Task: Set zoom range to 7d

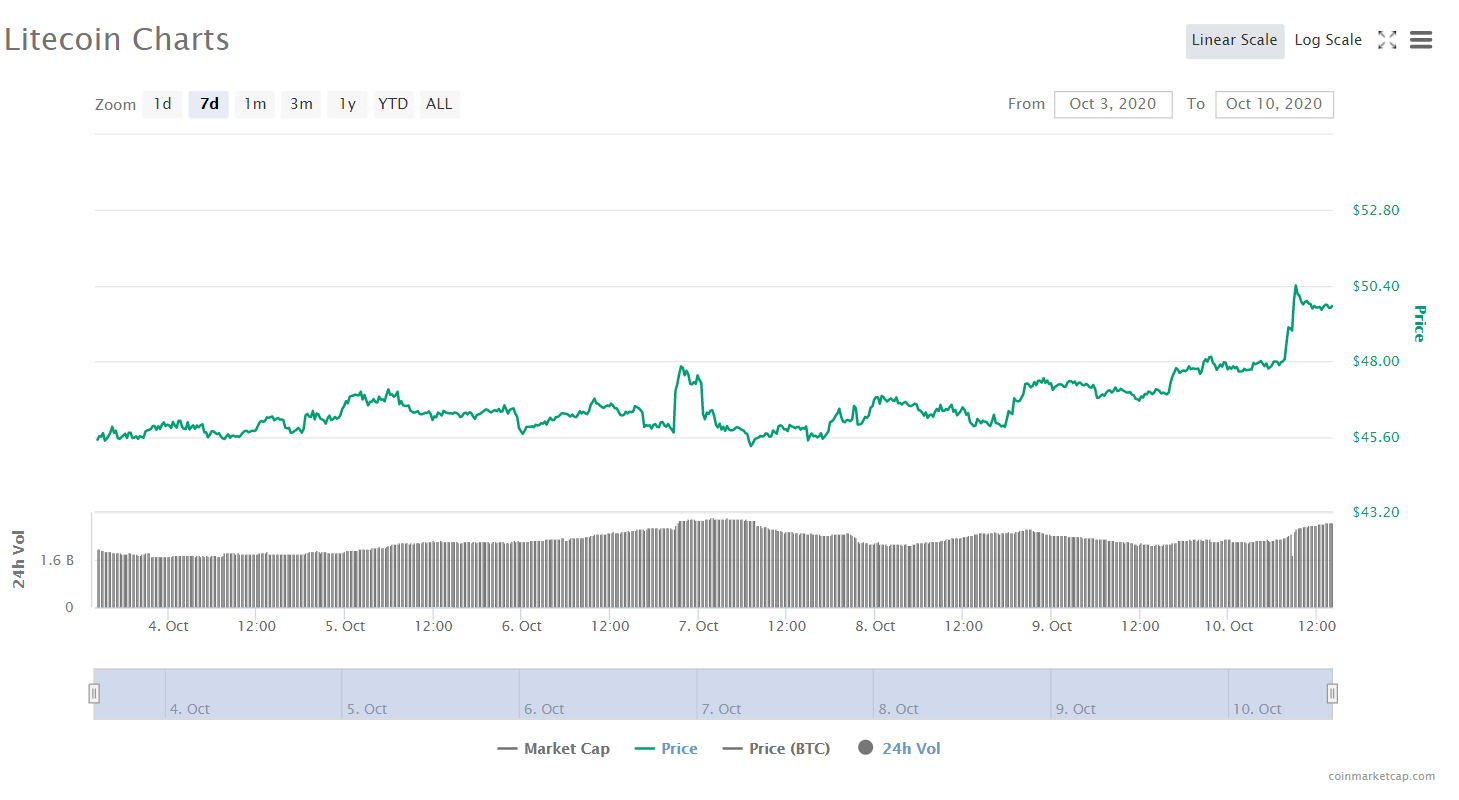Action: pos(209,104)
